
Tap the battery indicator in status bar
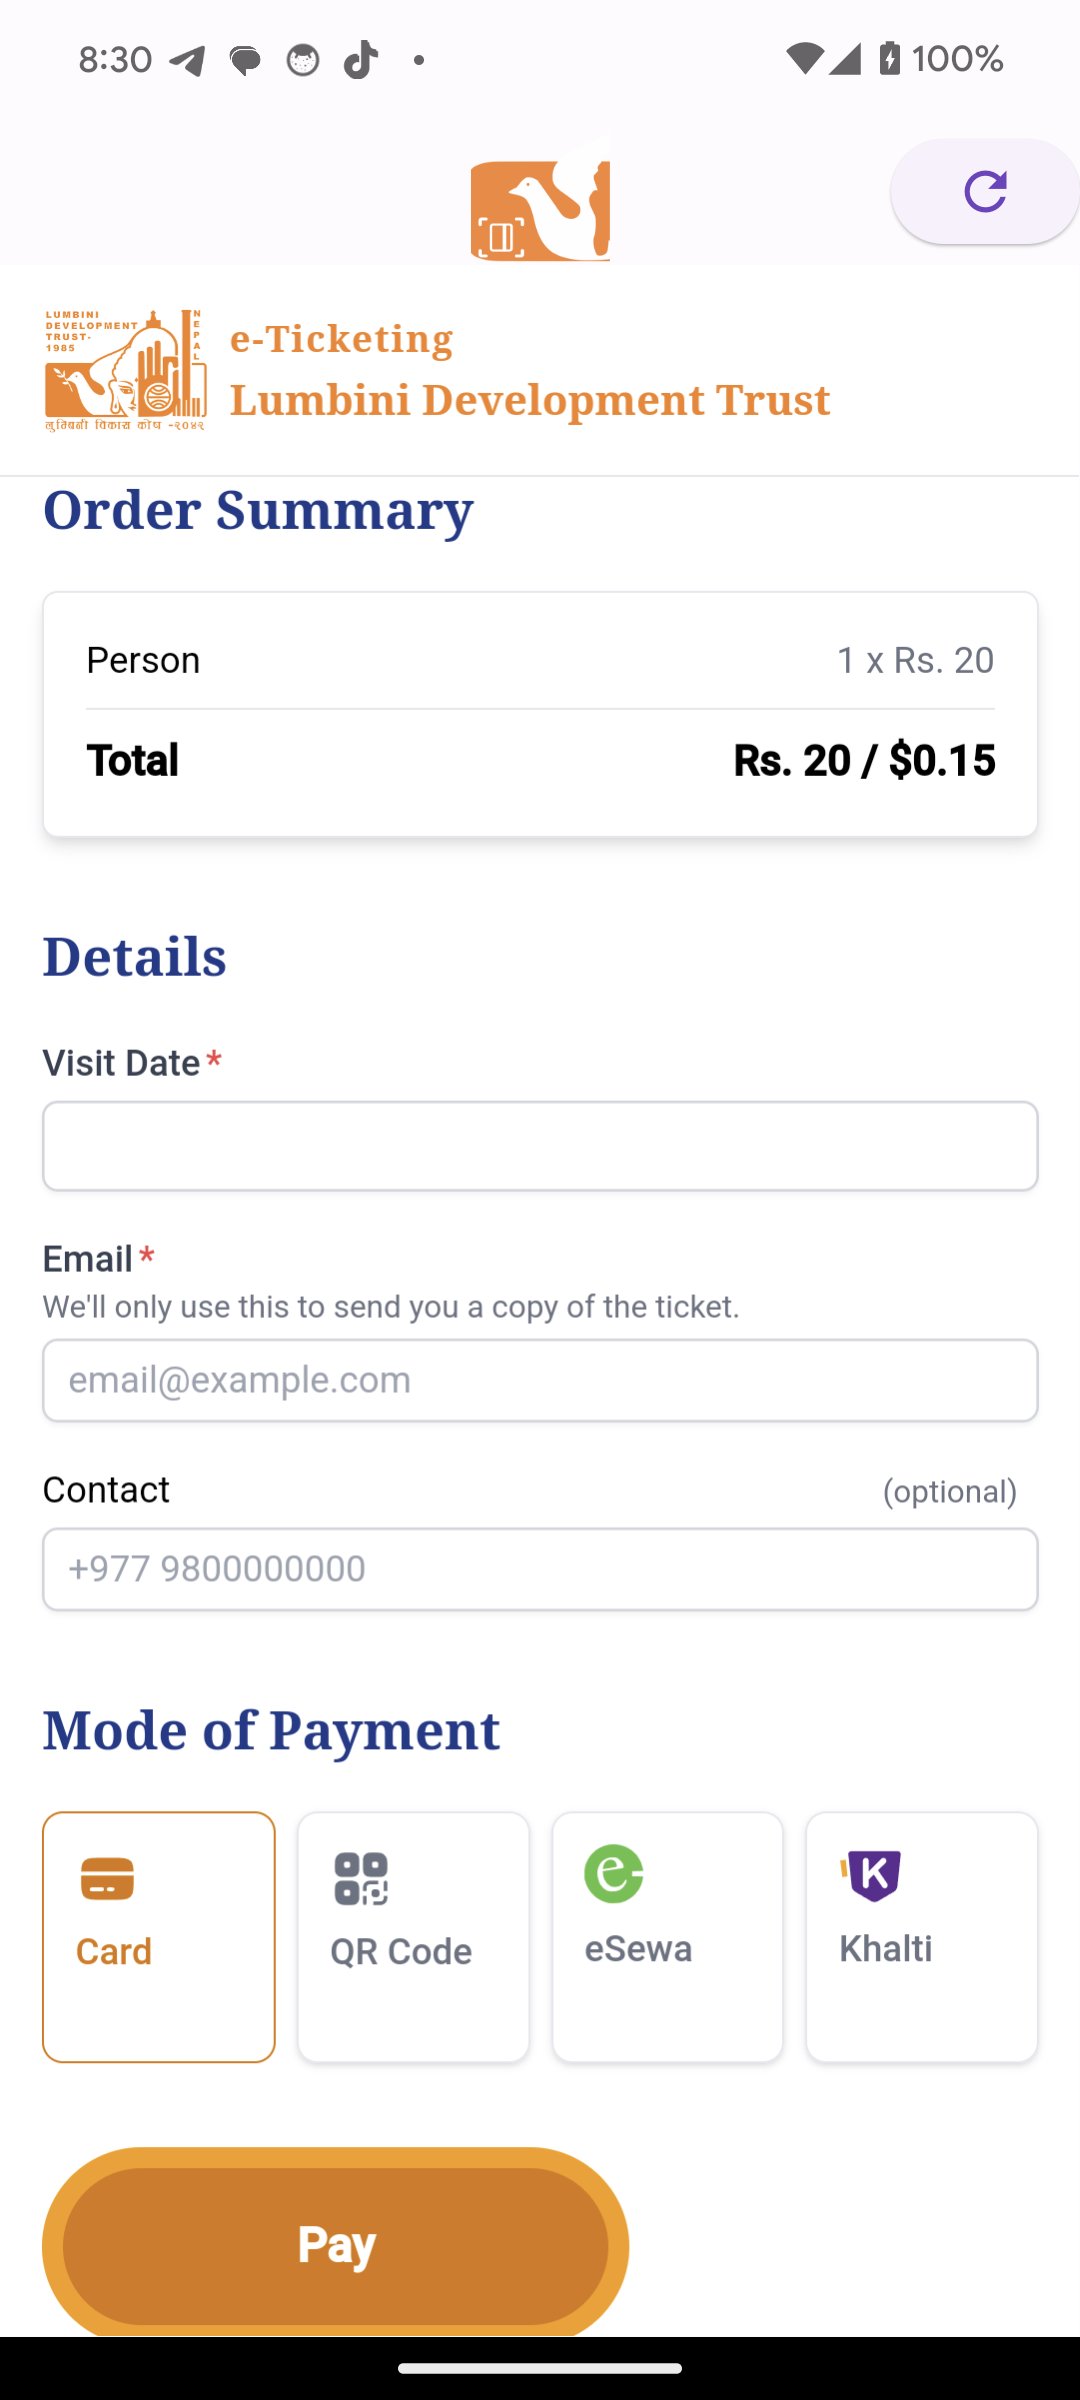coord(889,59)
